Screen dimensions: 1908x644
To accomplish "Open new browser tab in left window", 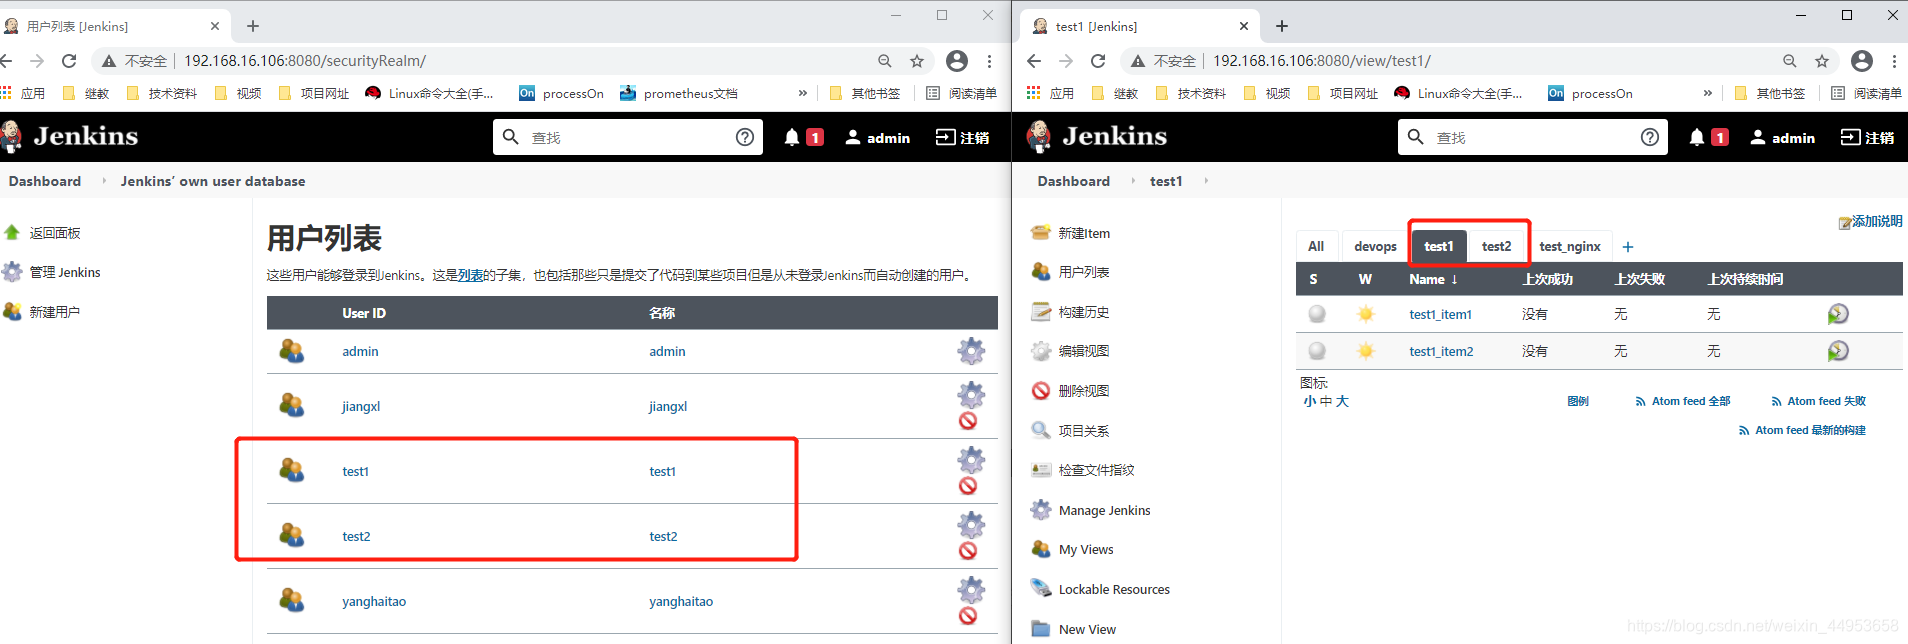I will coord(253,26).
